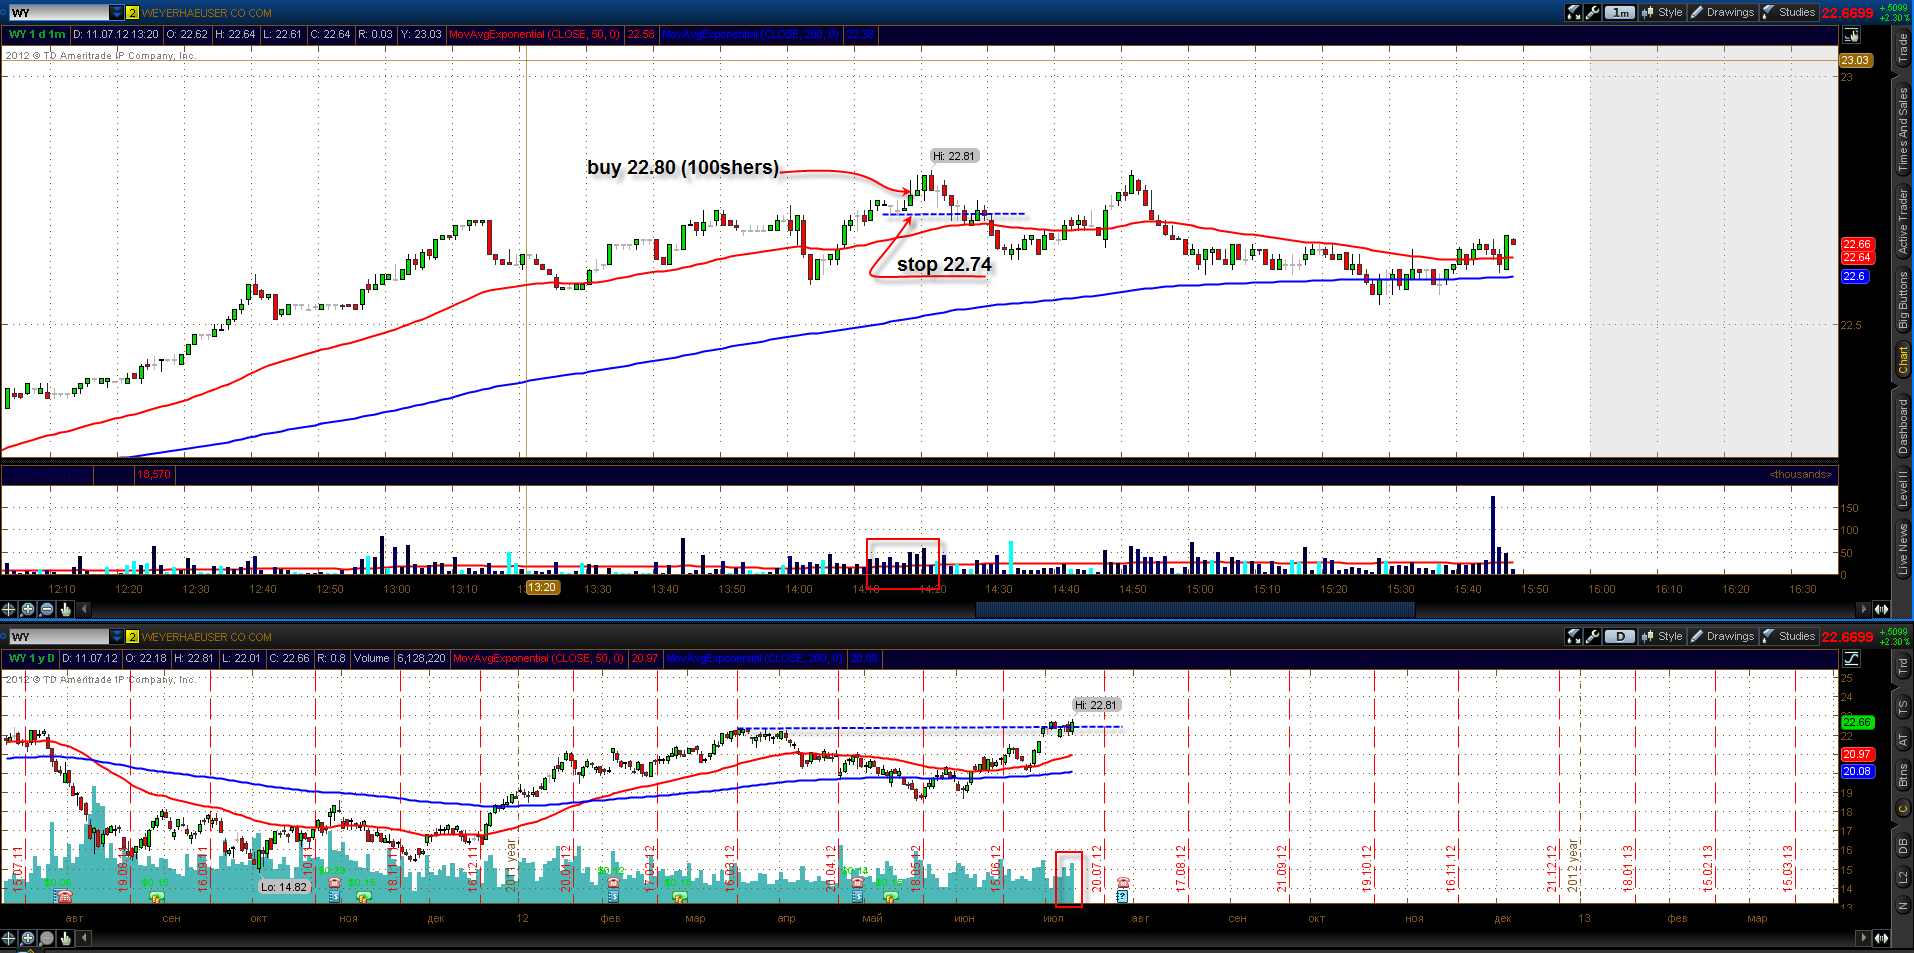Open Style menu on upper chart
1914x953 pixels.
tap(1663, 13)
